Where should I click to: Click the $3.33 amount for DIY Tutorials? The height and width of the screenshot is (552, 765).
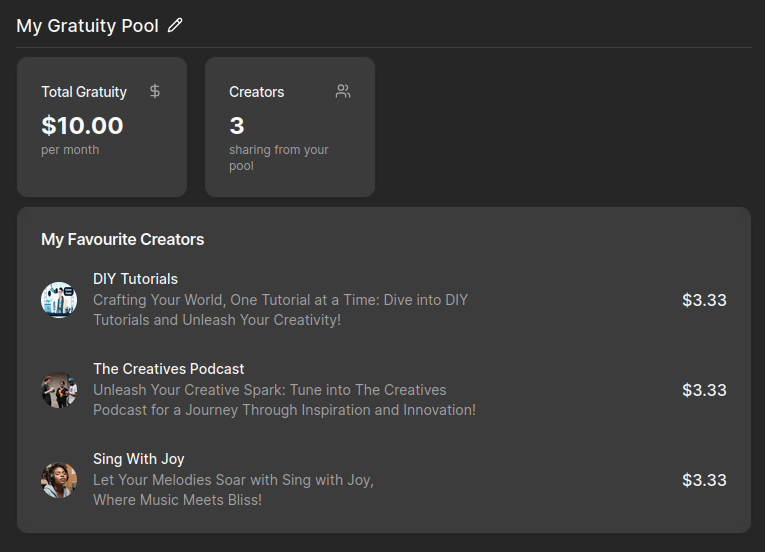704,300
